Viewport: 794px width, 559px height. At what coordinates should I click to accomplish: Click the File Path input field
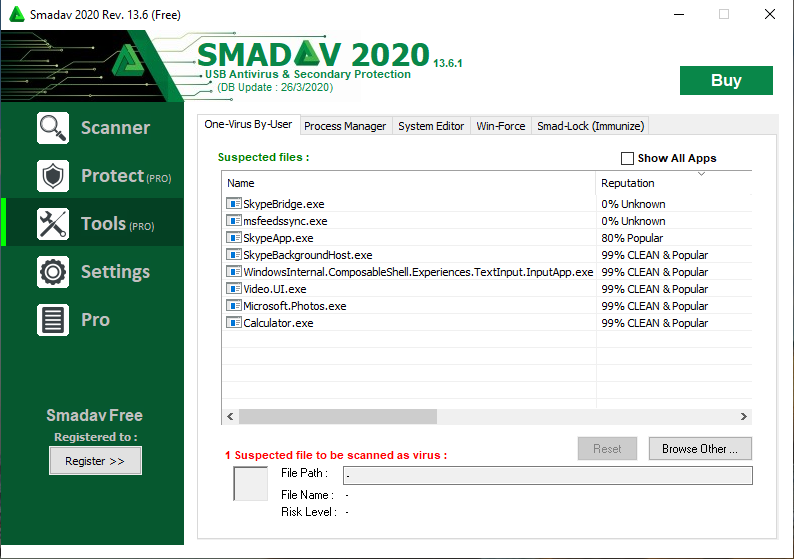point(548,475)
